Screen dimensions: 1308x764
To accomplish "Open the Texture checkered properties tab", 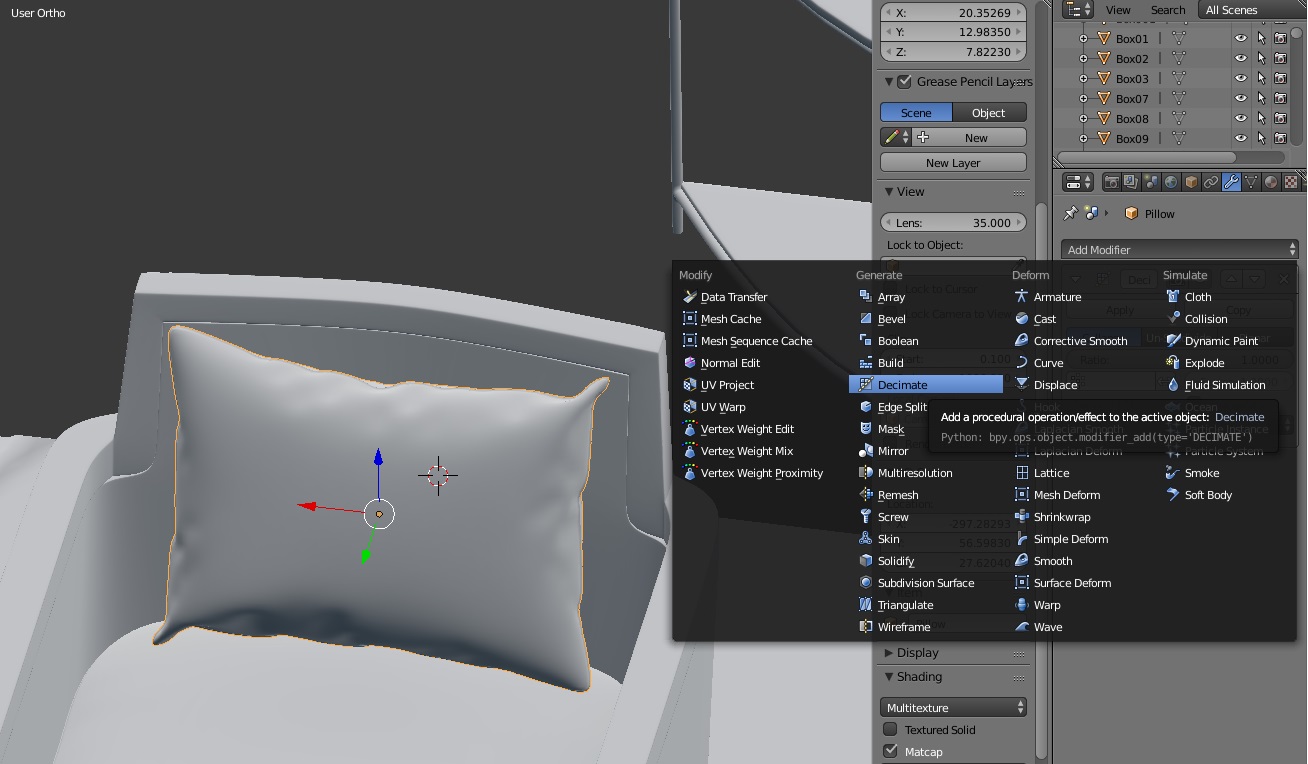I will pos(1293,182).
